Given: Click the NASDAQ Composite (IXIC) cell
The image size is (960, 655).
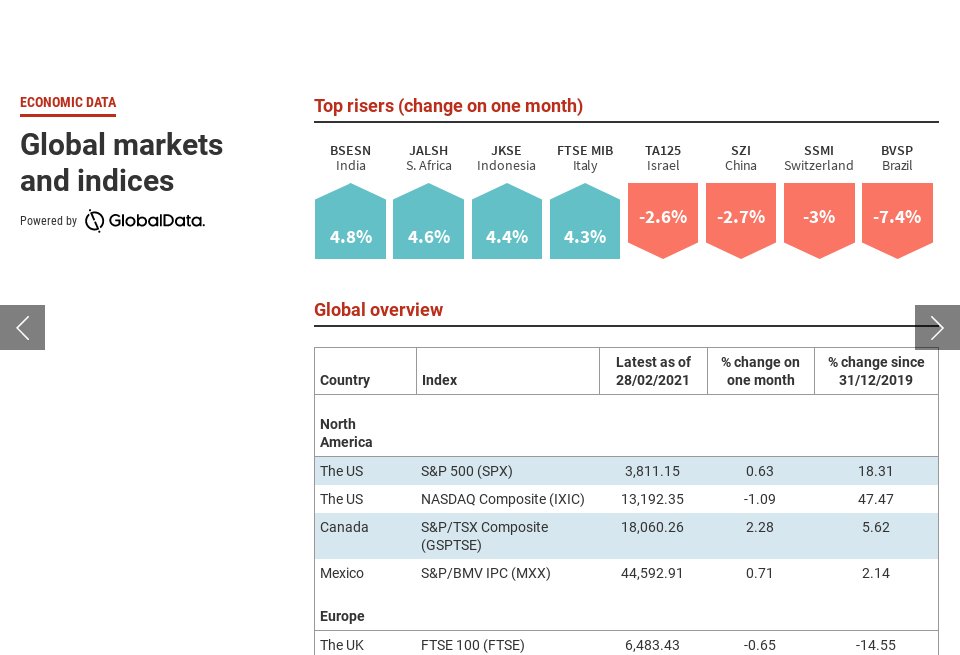Looking at the screenshot, I should click(502, 499).
